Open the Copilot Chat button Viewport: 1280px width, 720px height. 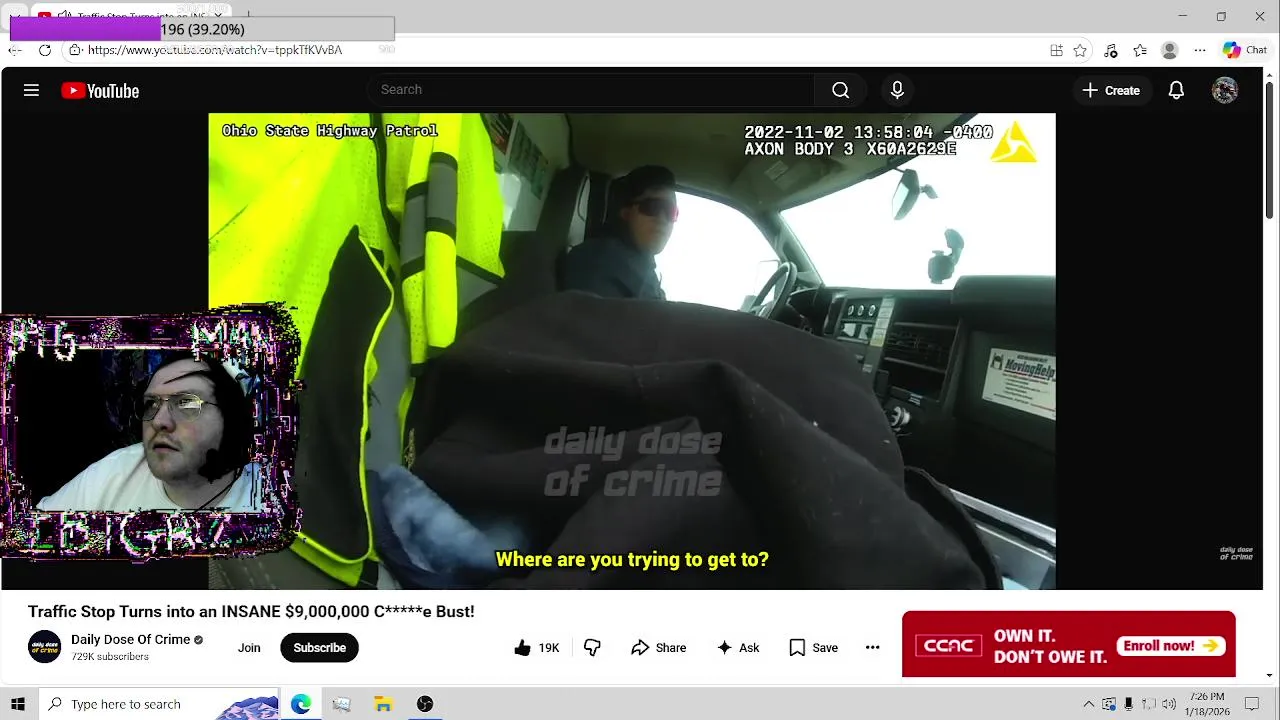click(x=1245, y=50)
